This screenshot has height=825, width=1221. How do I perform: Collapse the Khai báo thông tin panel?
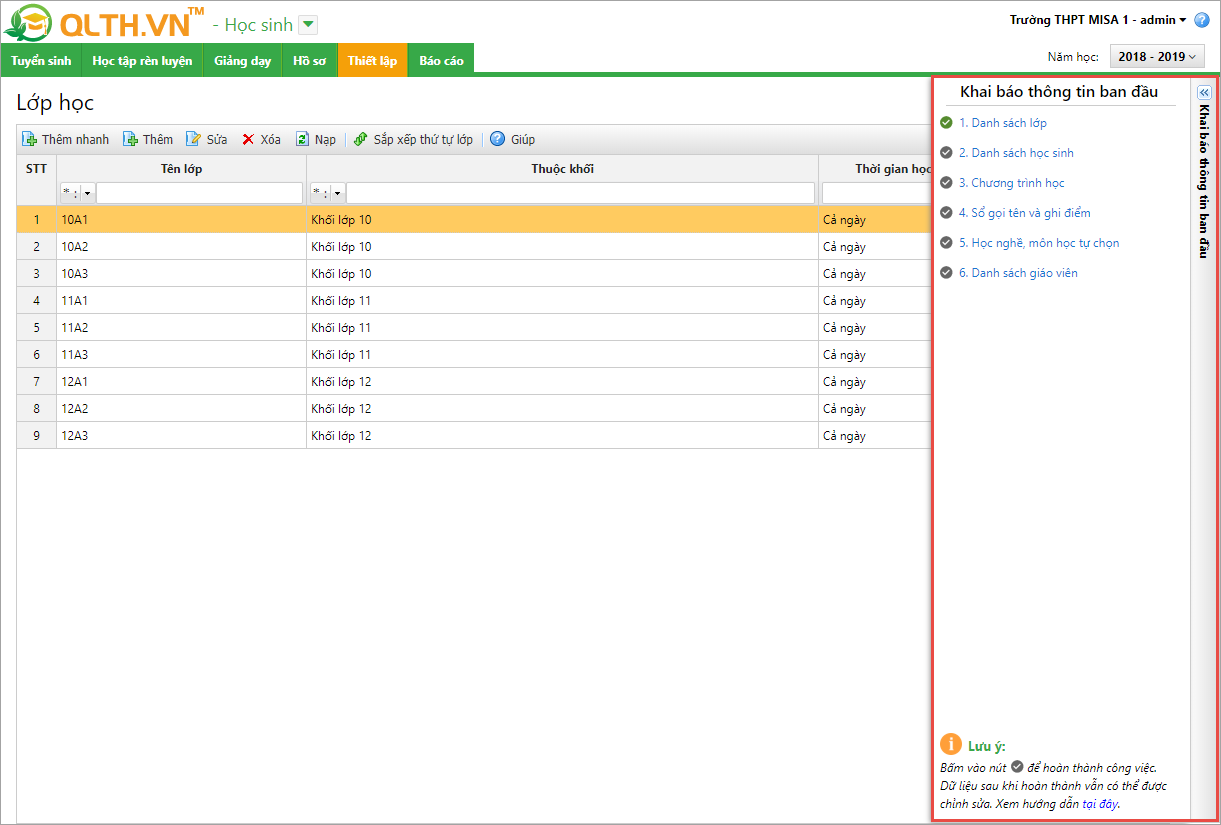1204,92
